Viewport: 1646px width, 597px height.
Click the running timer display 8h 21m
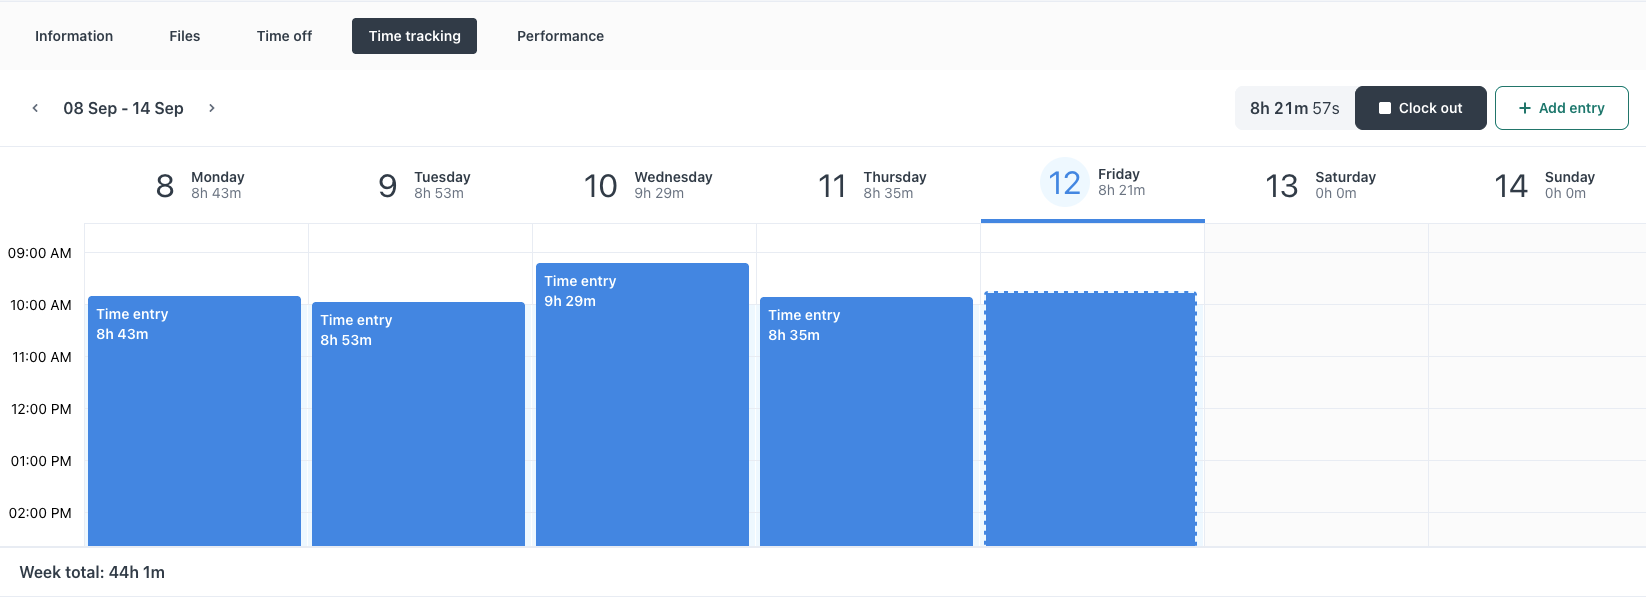tap(1294, 108)
